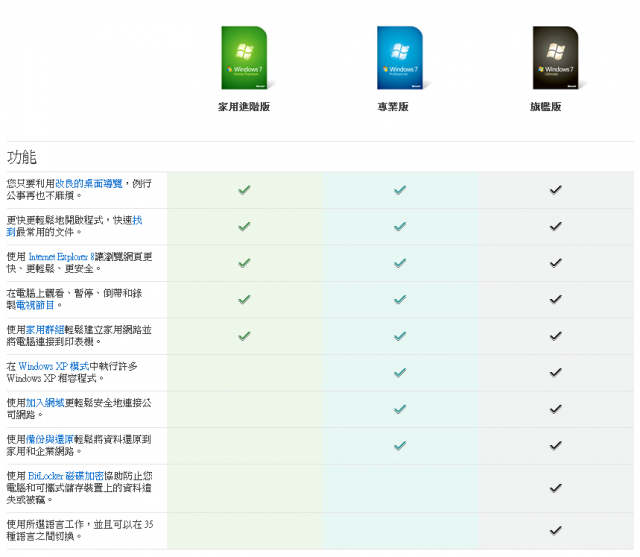Viewport: 640px width, 557px height.
Task: Open the BitLocker 磁碟加密 link
Action: [66, 476]
